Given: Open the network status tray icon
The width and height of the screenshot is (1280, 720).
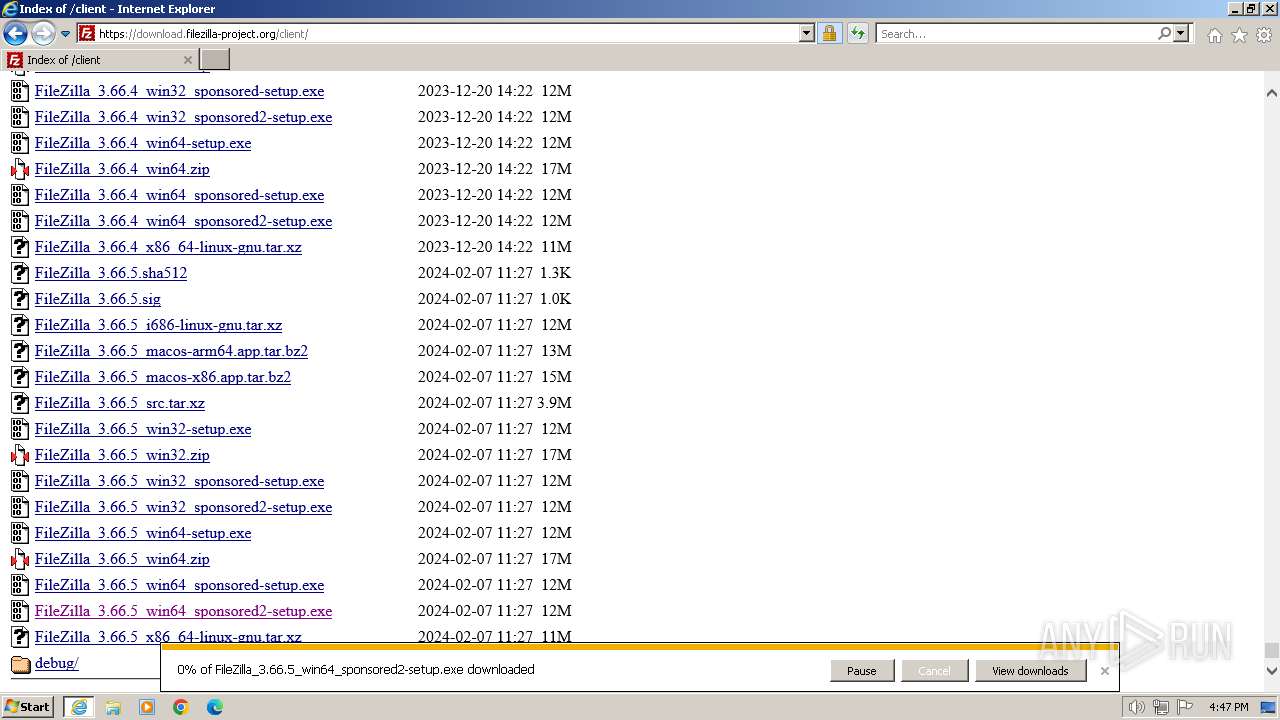Looking at the screenshot, I should coord(1161,707).
